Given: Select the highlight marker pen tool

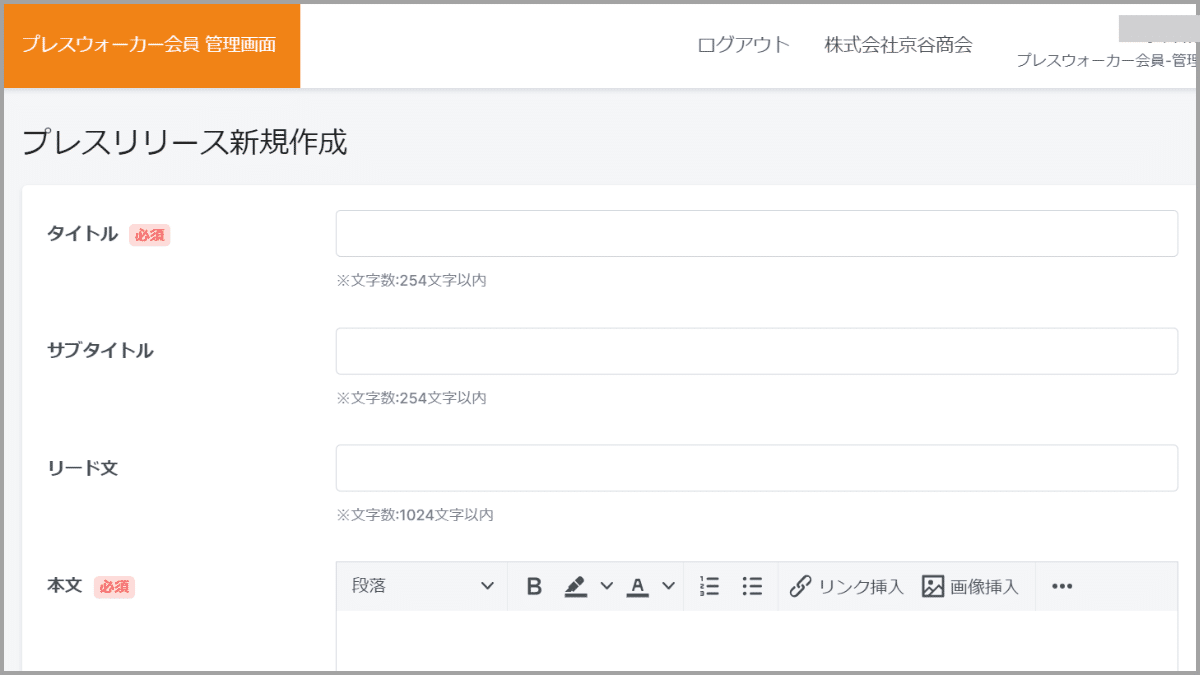Looking at the screenshot, I should tap(575, 586).
